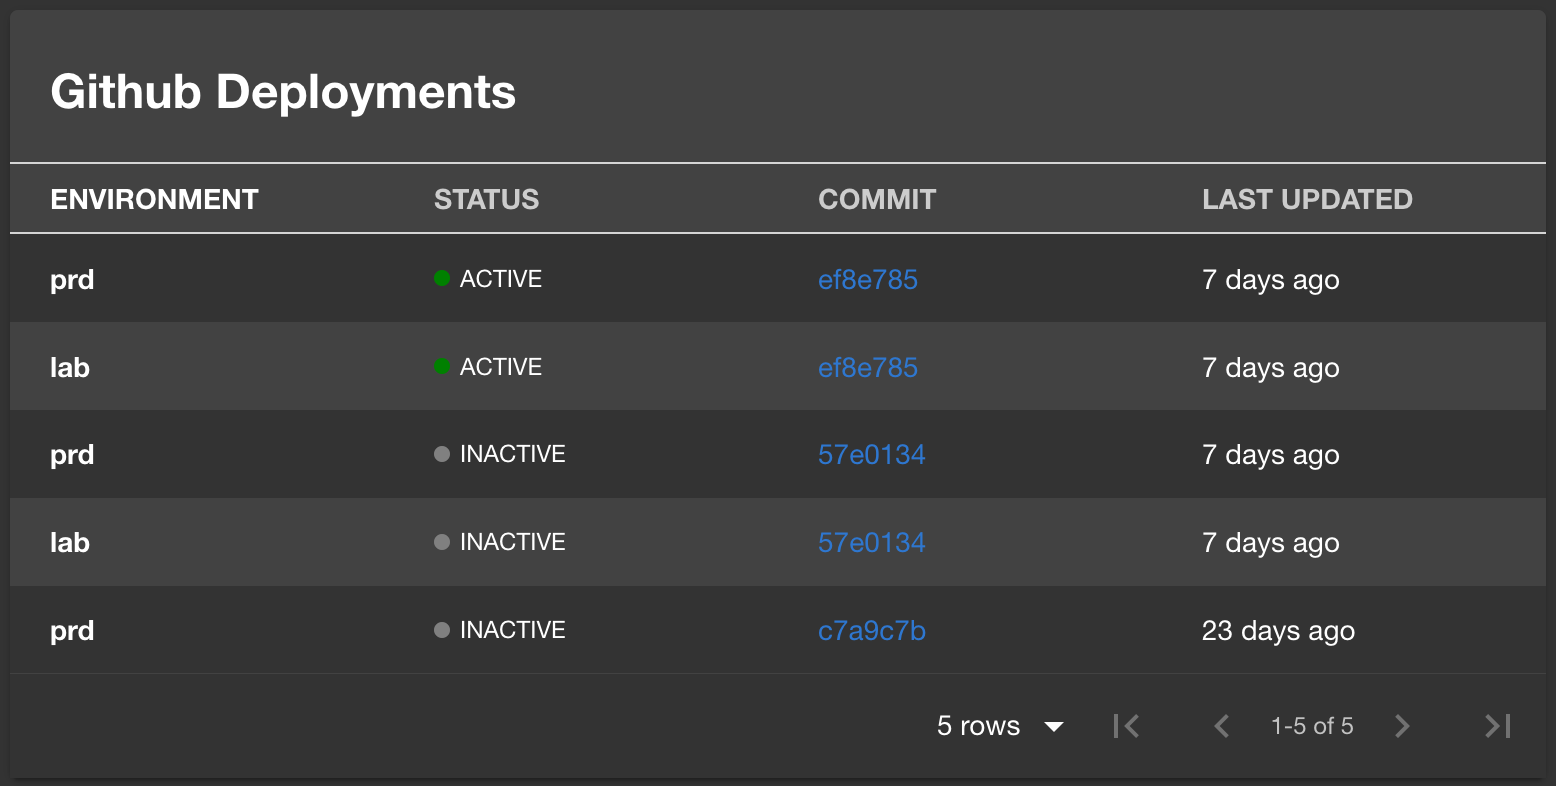Click the gray INACTIVE dot for commit c7a9c7b
This screenshot has width=1556, height=786.
click(x=441, y=630)
